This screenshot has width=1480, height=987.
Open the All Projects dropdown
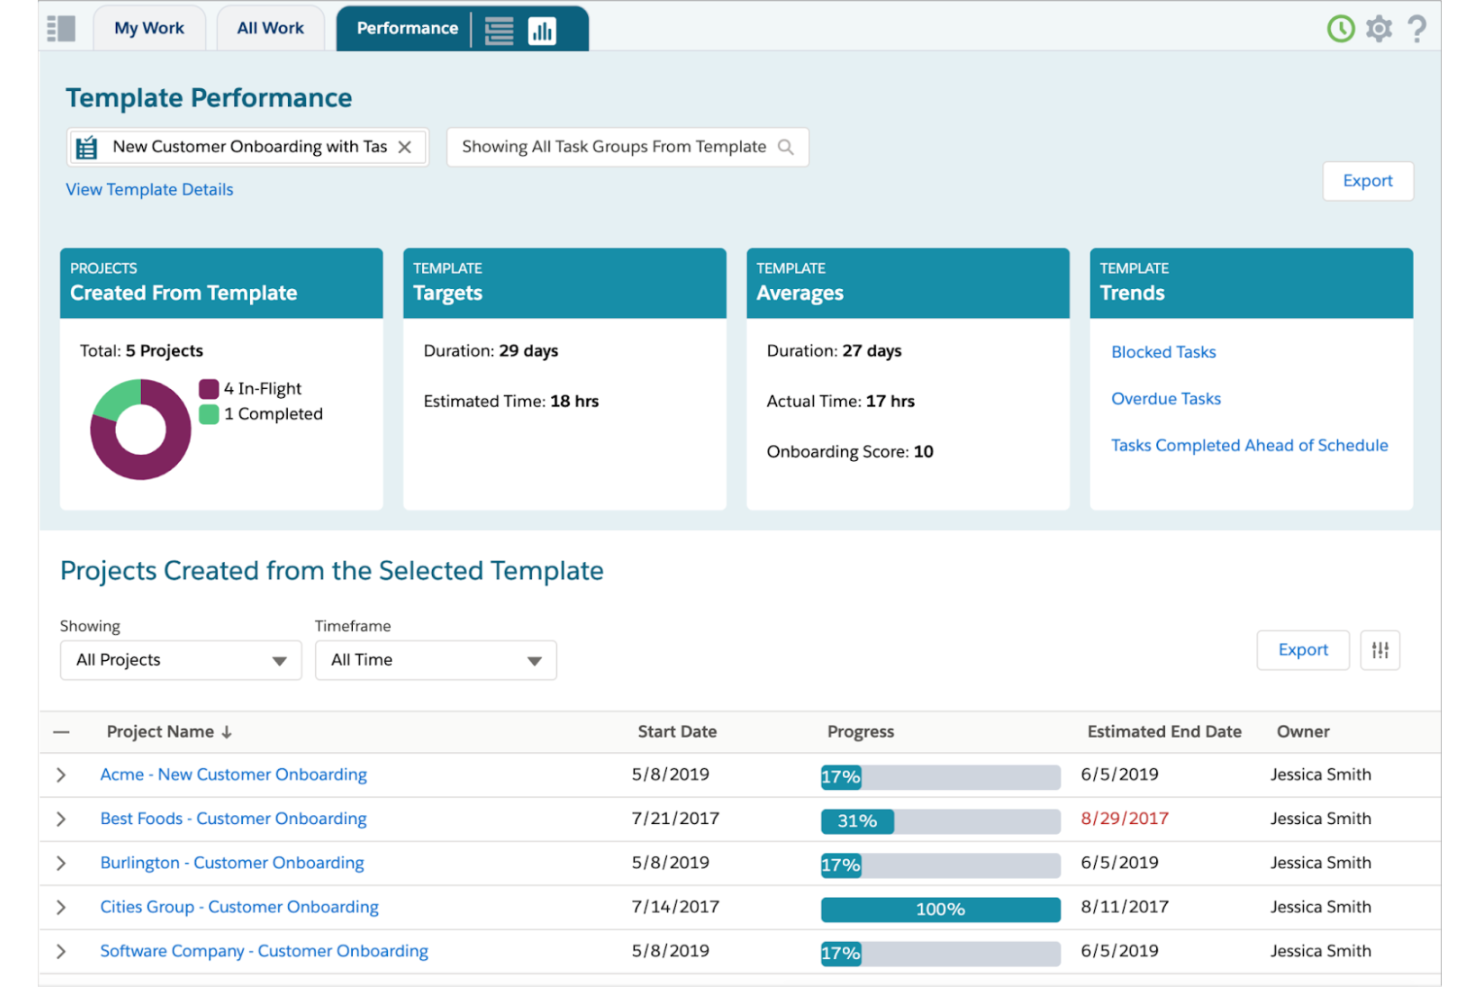click(180, 660)
